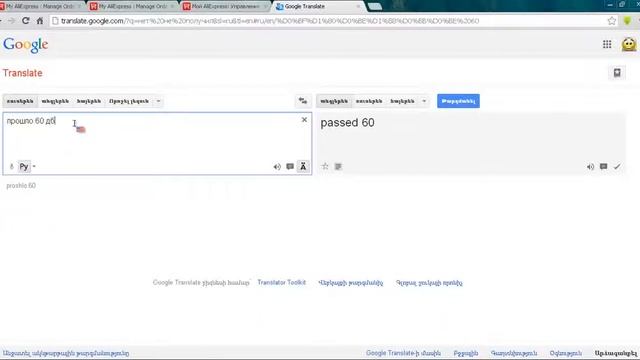
Task: Choose Detect language source option
Action: [x=129, y=101]
